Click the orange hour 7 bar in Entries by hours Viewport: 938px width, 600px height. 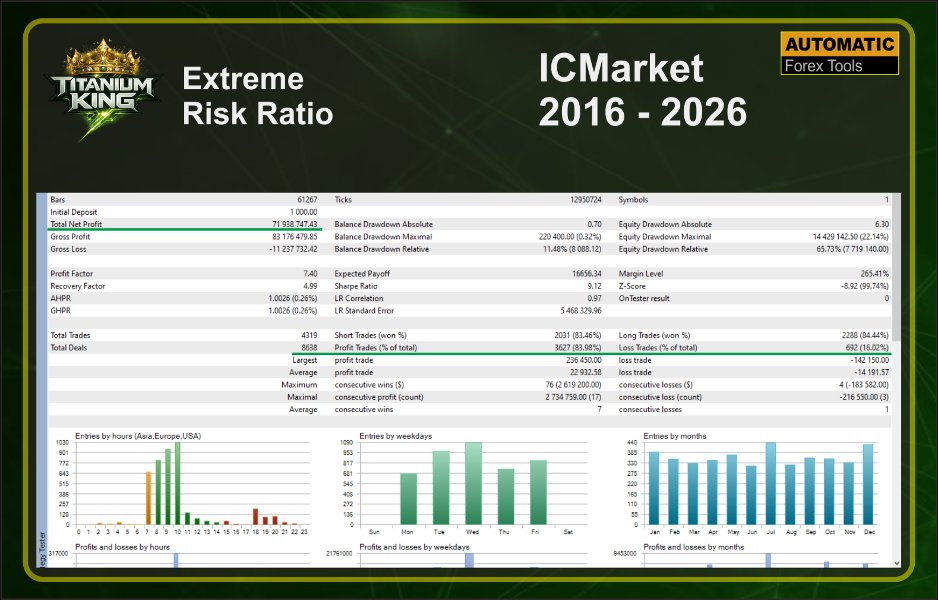(148, 498)
